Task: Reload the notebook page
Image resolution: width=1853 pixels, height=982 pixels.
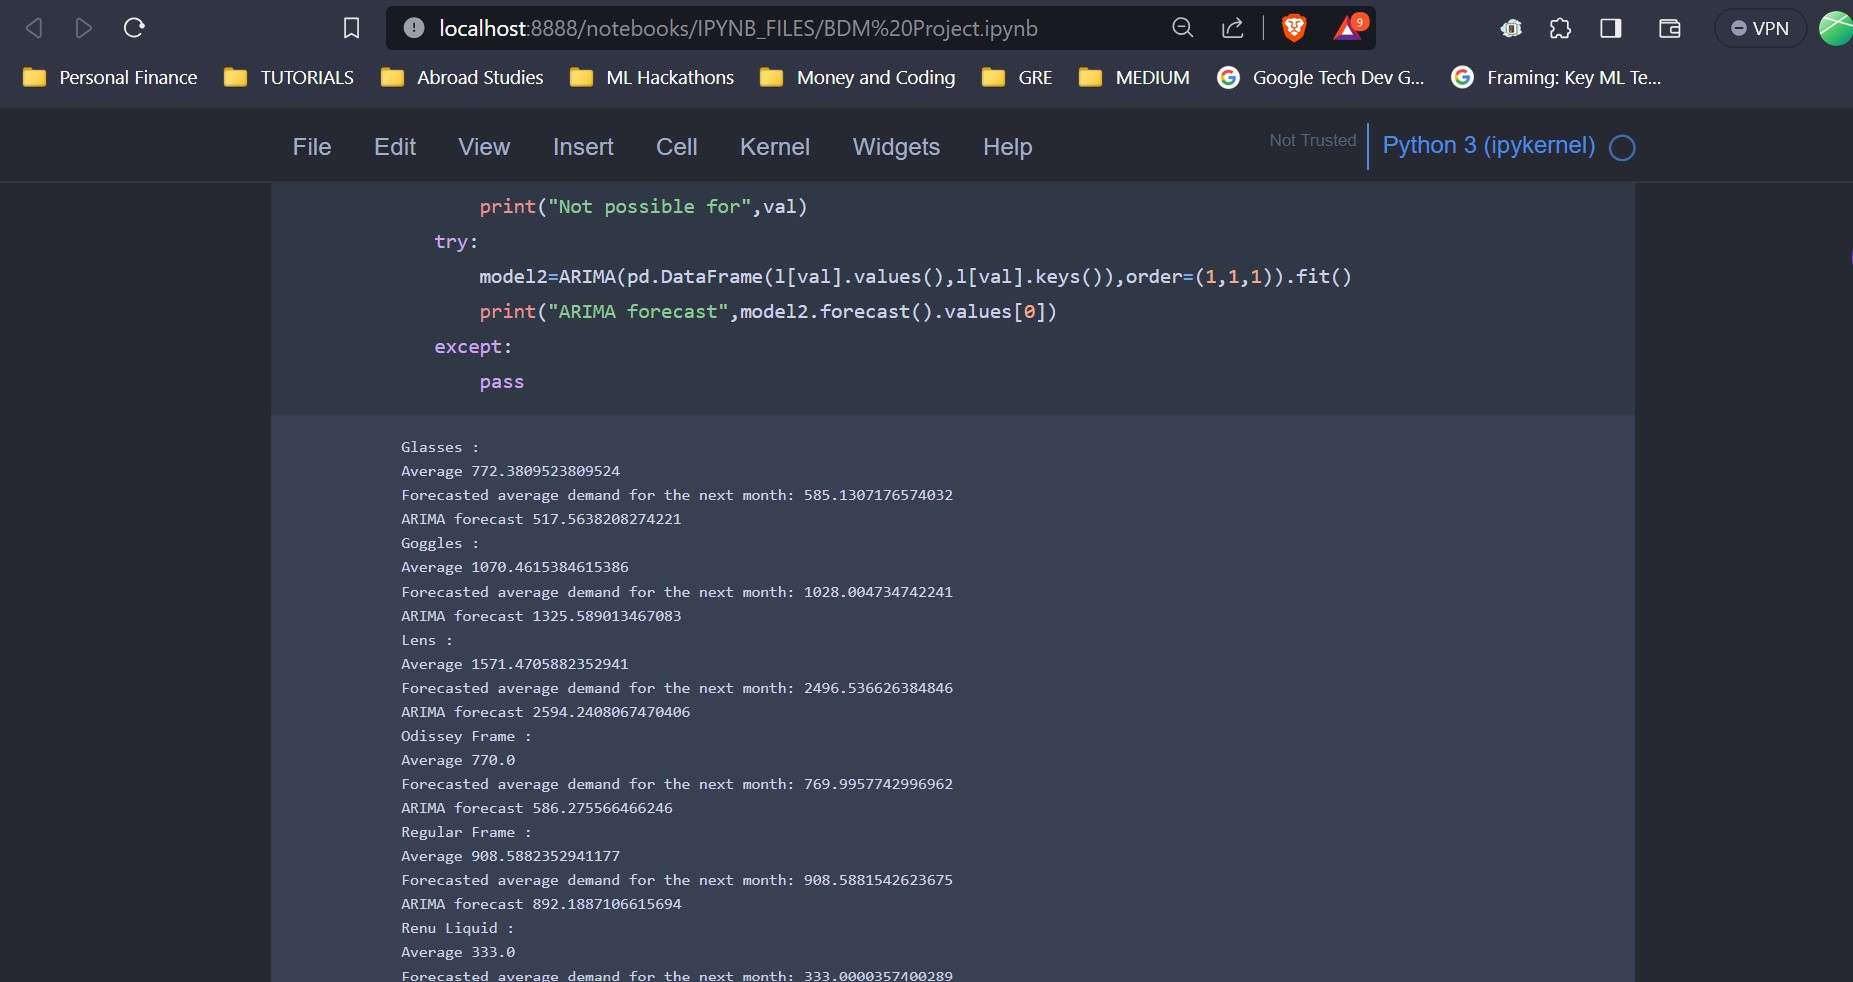Action: pos(134,28)
